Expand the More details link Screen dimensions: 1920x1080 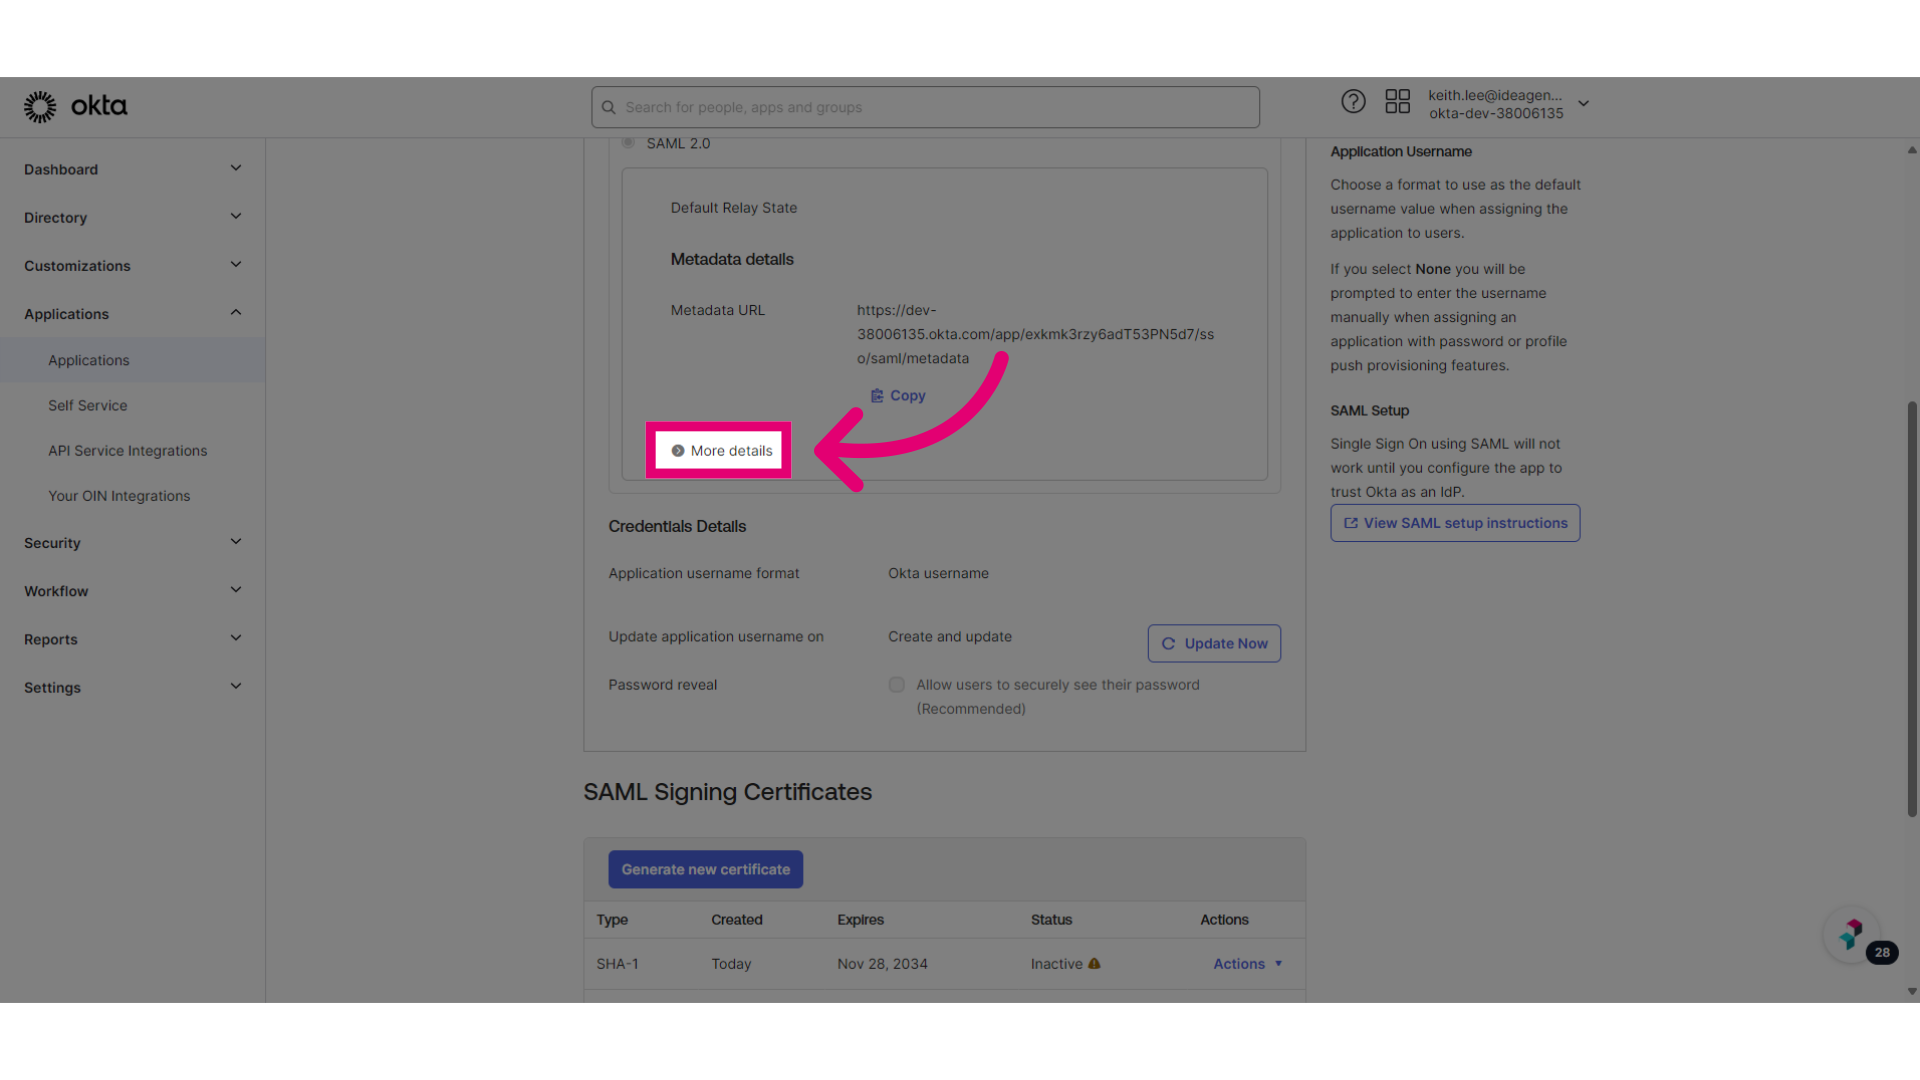[x=722, y=451]
